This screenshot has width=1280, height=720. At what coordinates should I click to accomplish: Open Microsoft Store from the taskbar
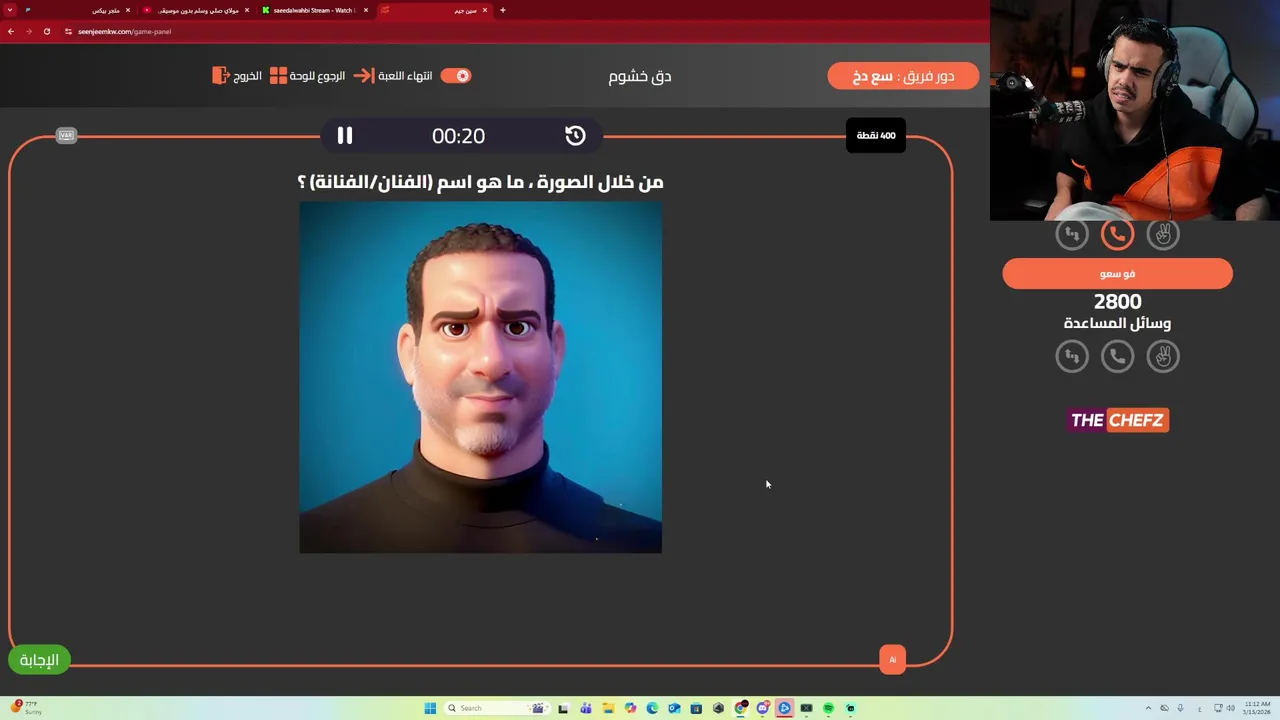click(x=696, y=708)
